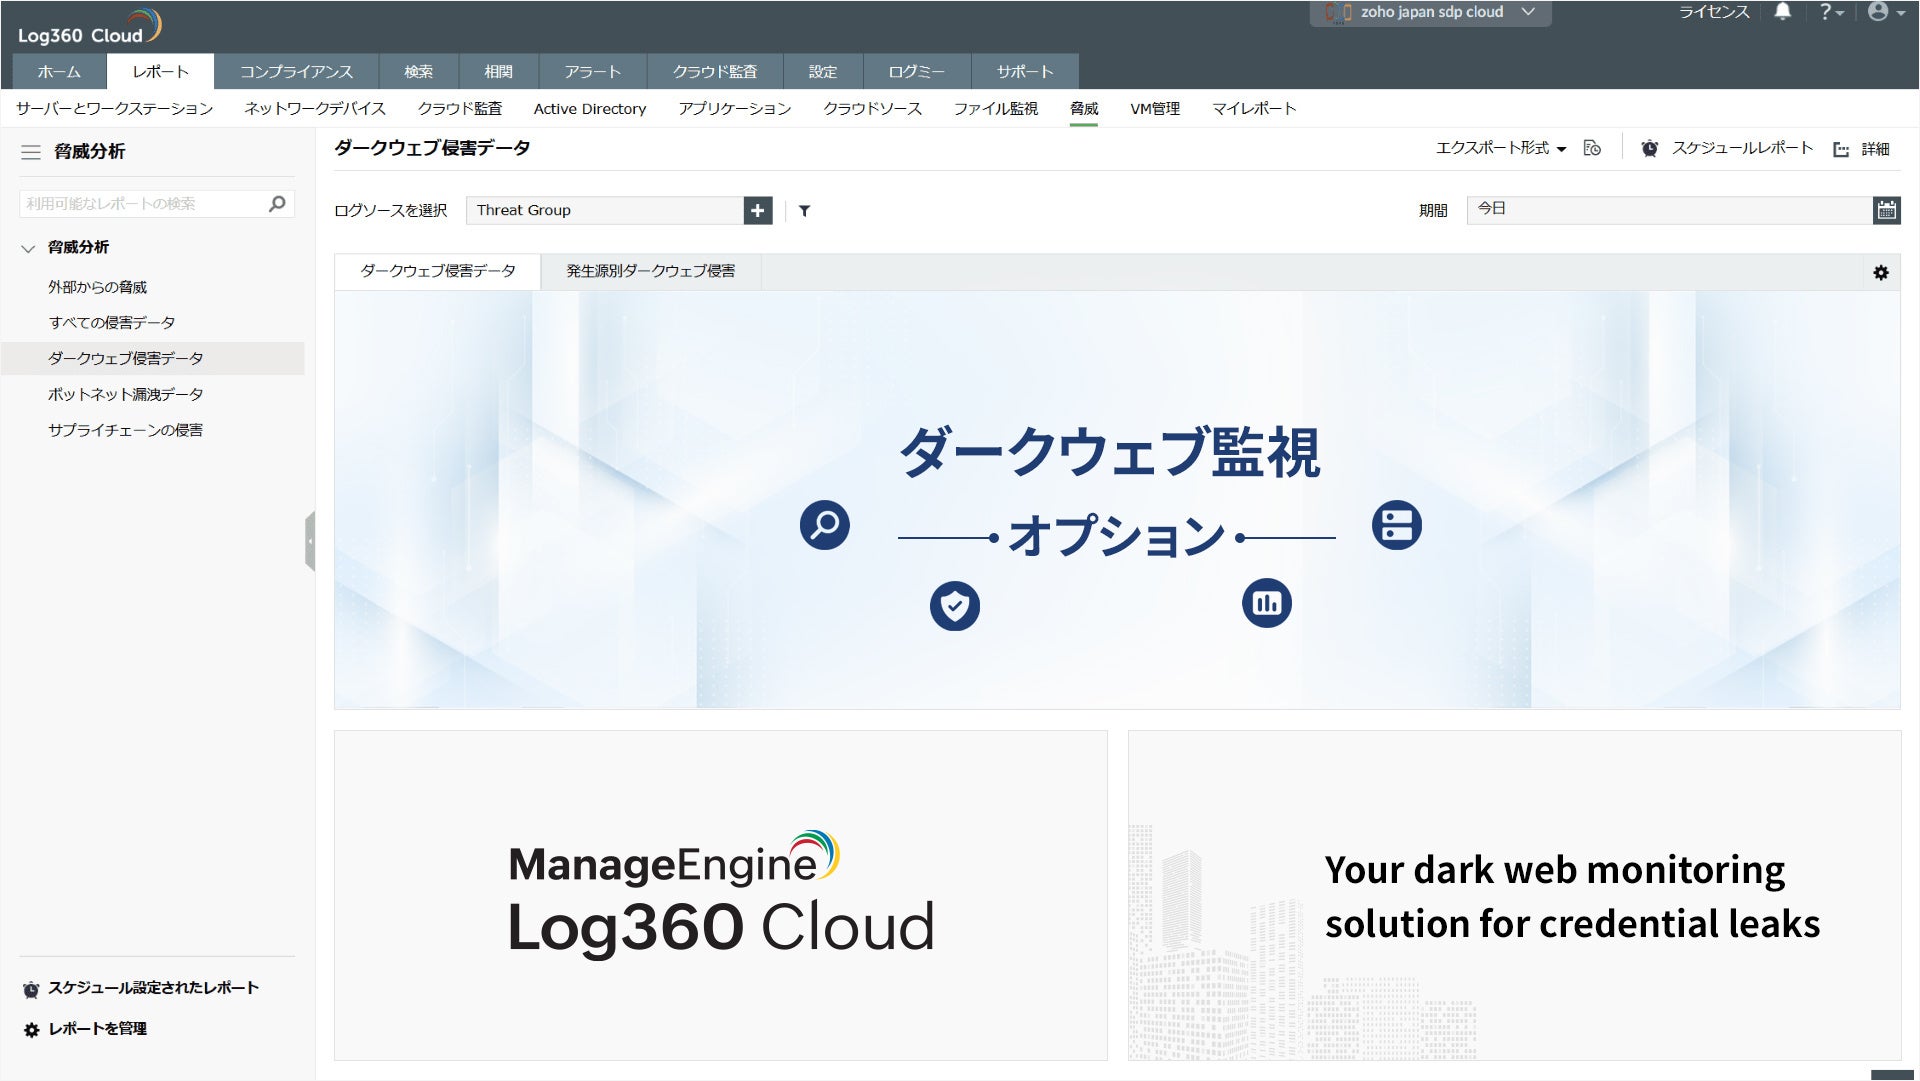
Task: Open the notifications bell
Action: (x=1782, y=12)
